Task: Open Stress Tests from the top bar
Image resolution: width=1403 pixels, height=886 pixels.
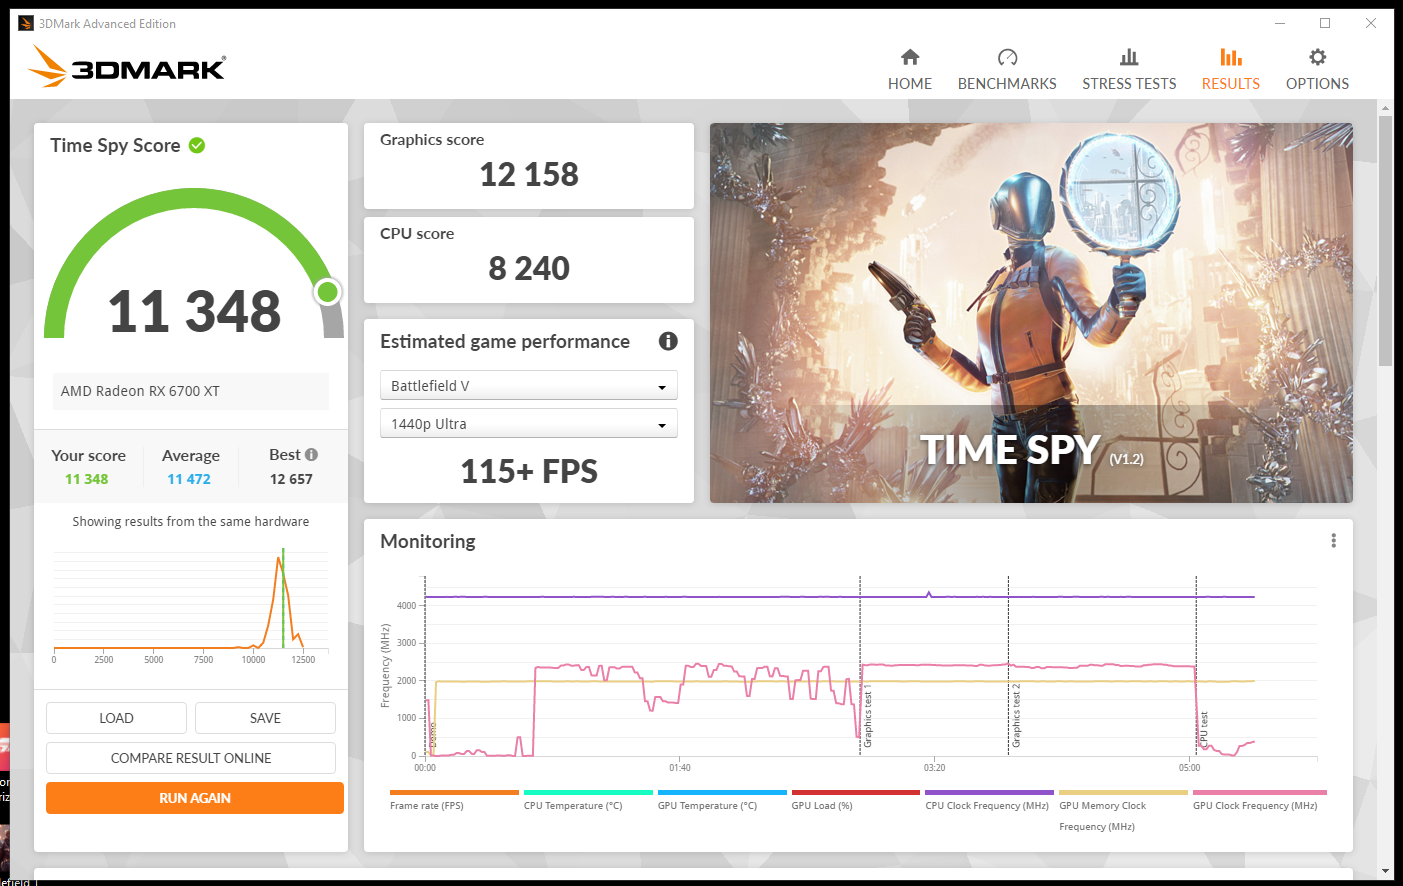Action: pyautogui.click(x=1129, y=58)
